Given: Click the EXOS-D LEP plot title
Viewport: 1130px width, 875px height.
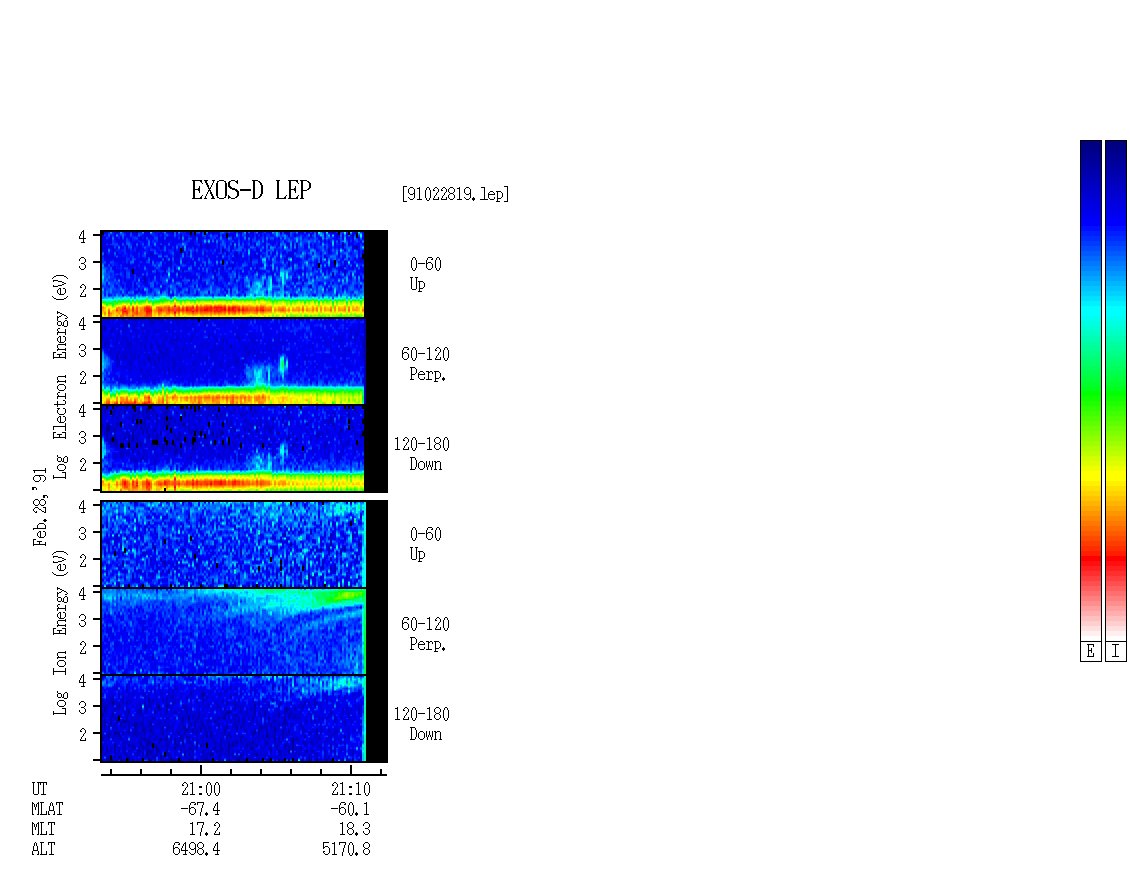Looking at the screenshot, I should tap(251, 190).
